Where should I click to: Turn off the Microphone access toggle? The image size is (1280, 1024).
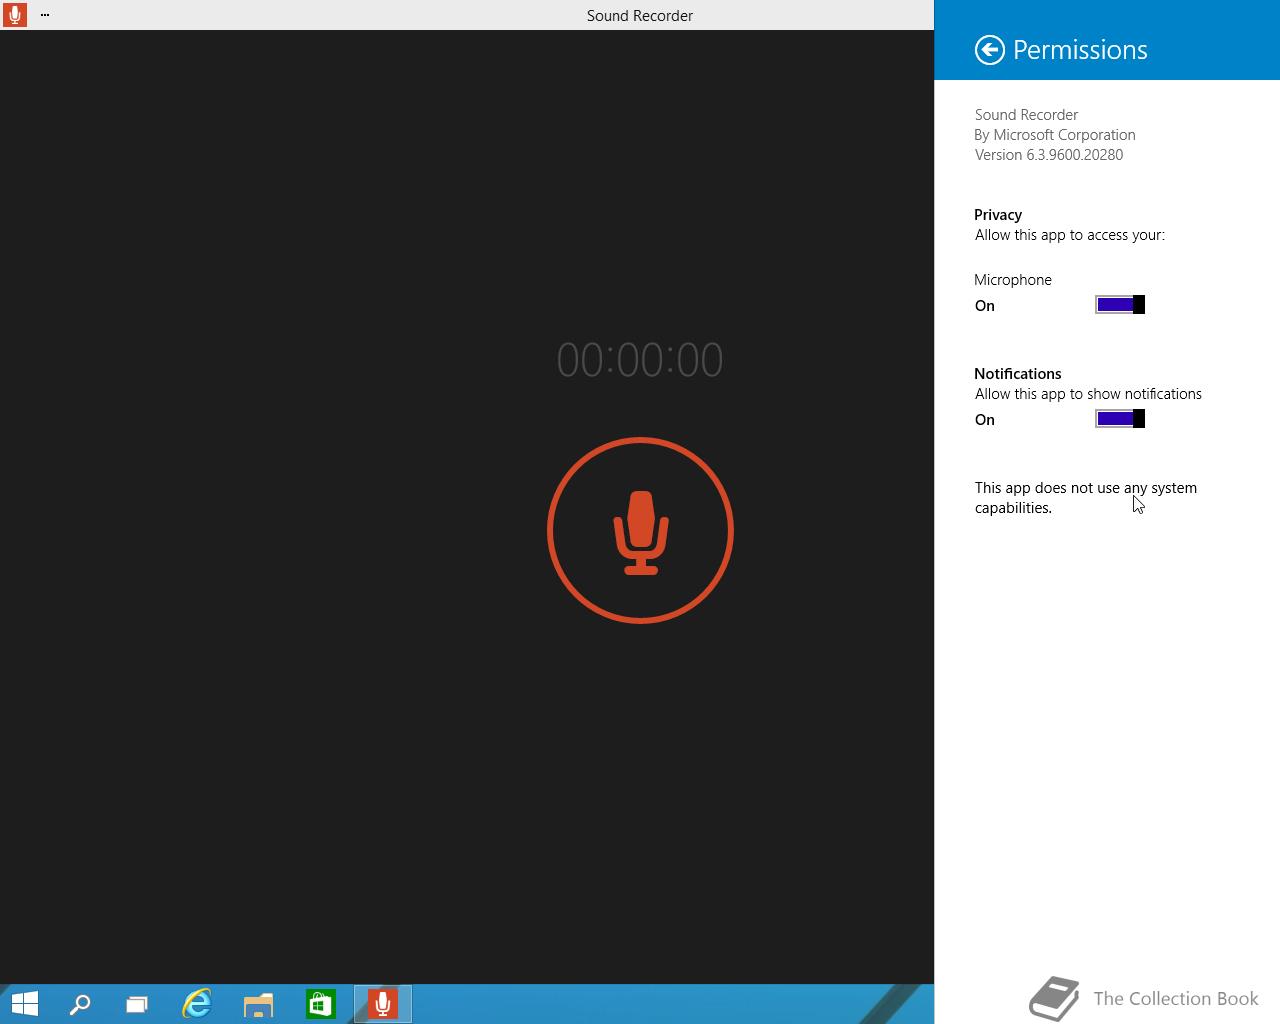point(1120,305)
